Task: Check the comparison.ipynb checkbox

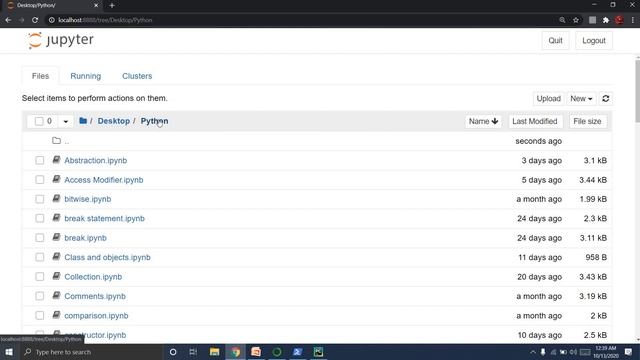Action: [x=40, y=316]
